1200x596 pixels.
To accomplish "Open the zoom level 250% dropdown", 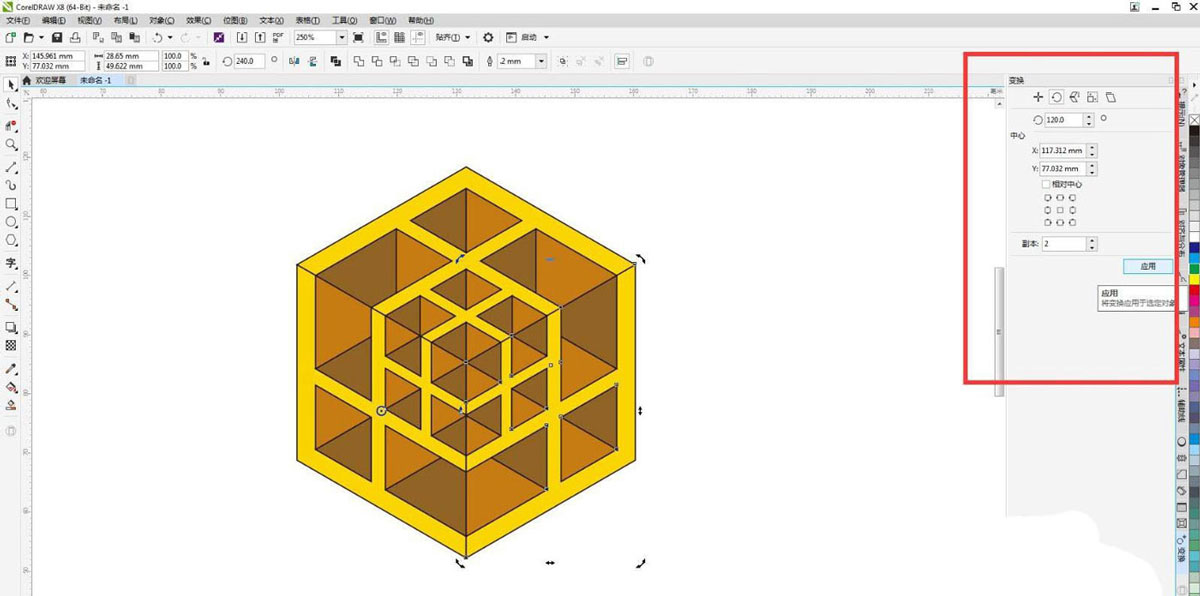I will [342, 37].
